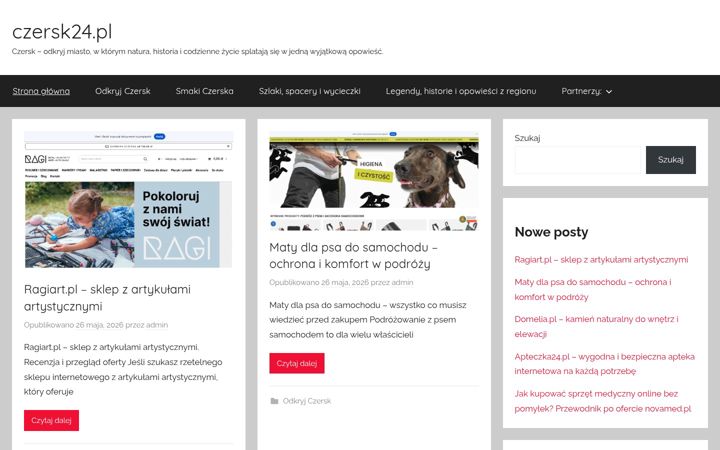The height and width of the screenshot is (450, 720).
Task: Open sidebar link Domelia.pl – kamień naturalny
Action: coord(596,326)
